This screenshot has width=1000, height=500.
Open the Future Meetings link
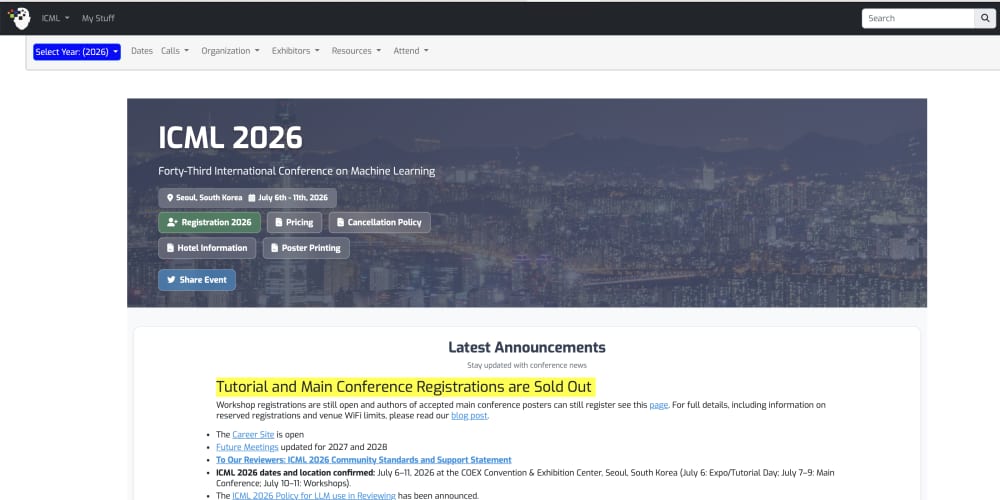[x=247, y=447]
